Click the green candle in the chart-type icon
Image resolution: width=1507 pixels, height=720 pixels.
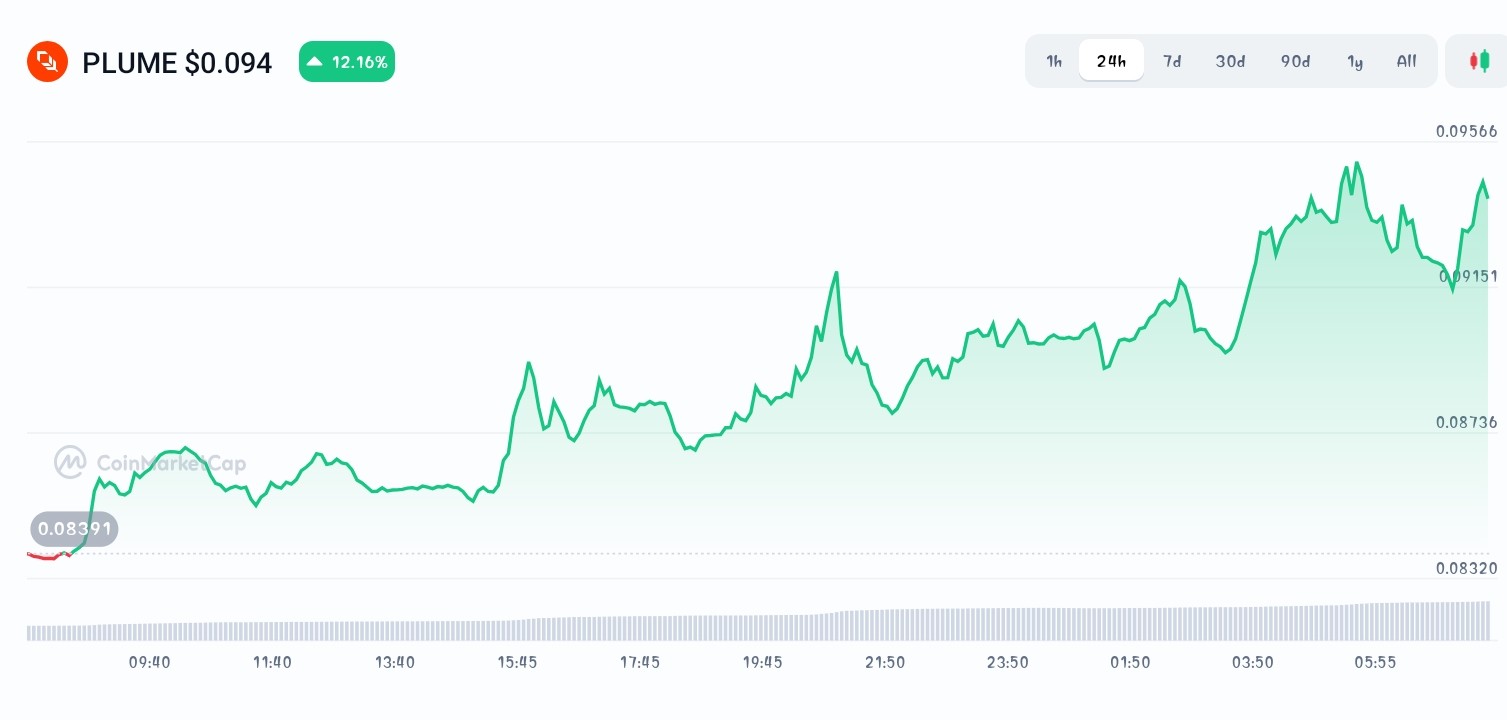tap(1485, 60)
